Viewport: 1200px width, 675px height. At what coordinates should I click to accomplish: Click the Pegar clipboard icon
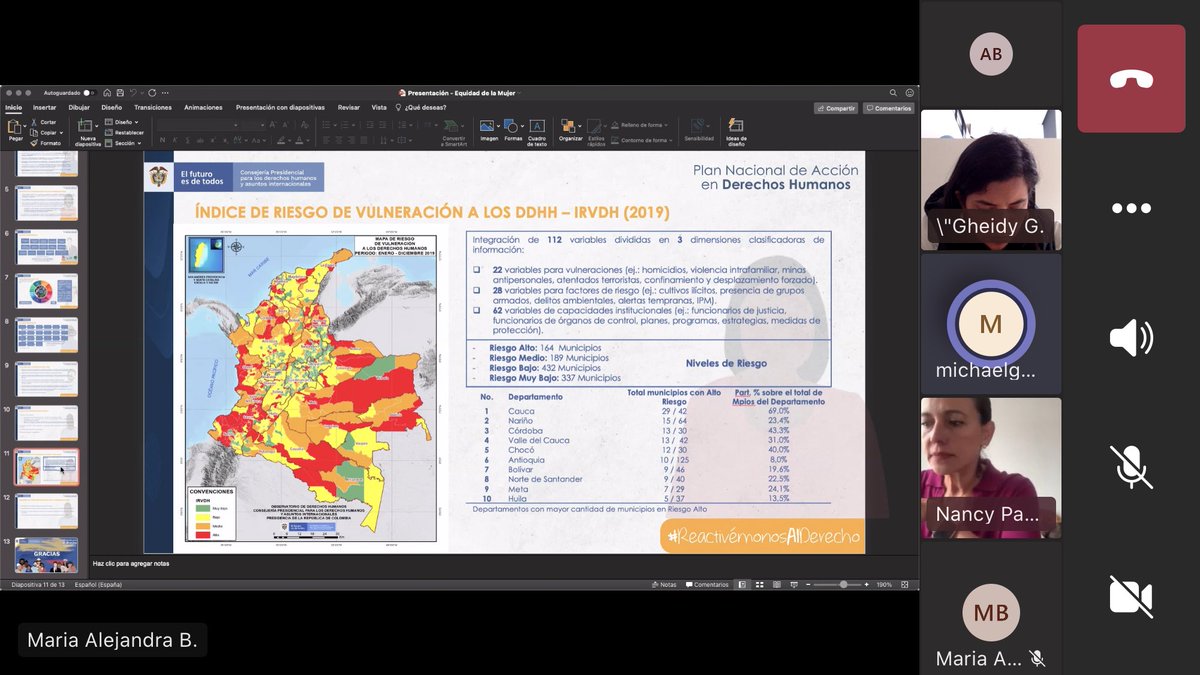(15, 127)
